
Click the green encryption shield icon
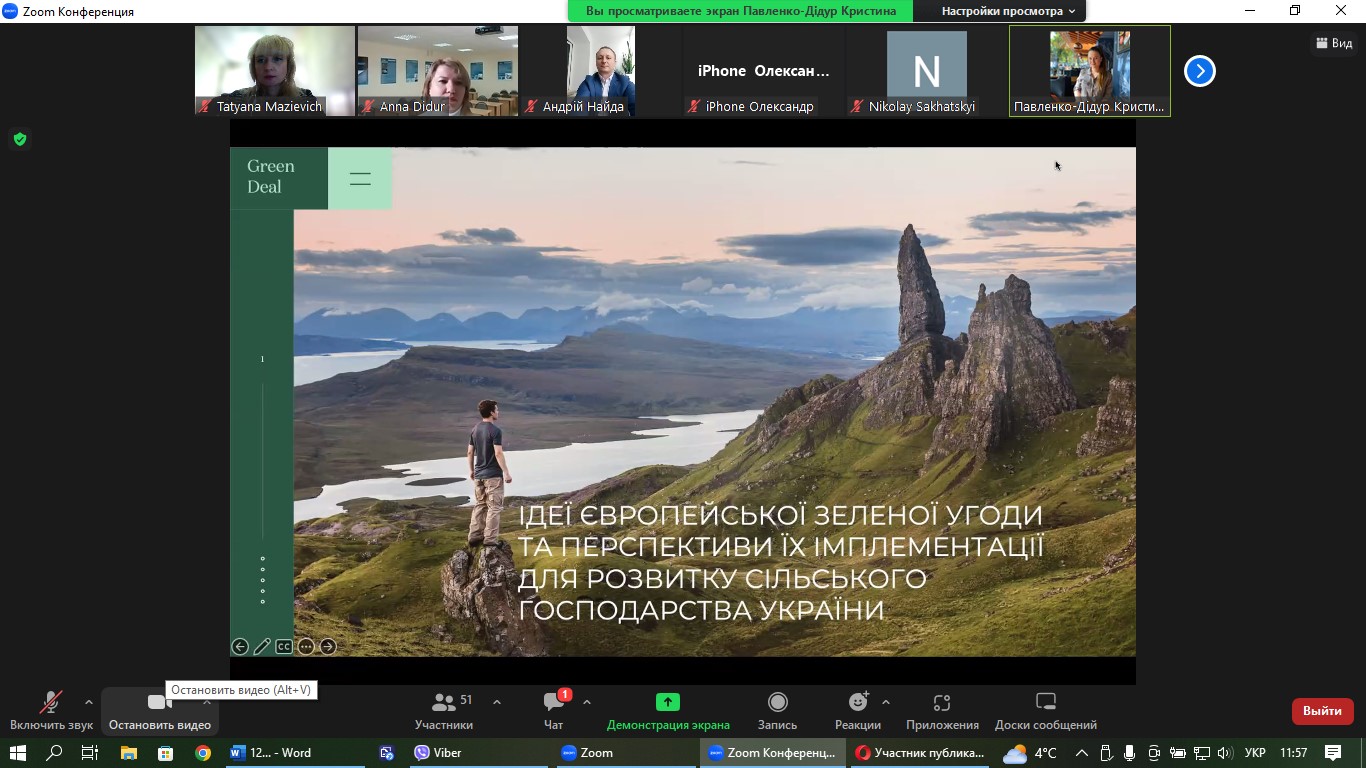(x=19, y=139)
